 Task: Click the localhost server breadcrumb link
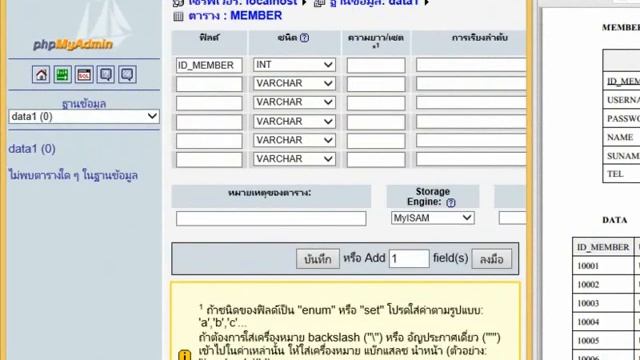pos(243,2)
